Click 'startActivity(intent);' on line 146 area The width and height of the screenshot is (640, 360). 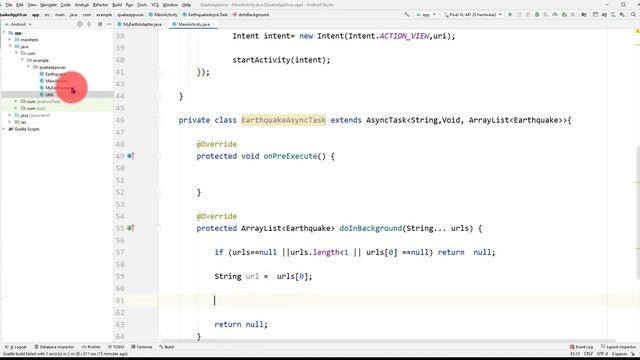coord(281,60)
